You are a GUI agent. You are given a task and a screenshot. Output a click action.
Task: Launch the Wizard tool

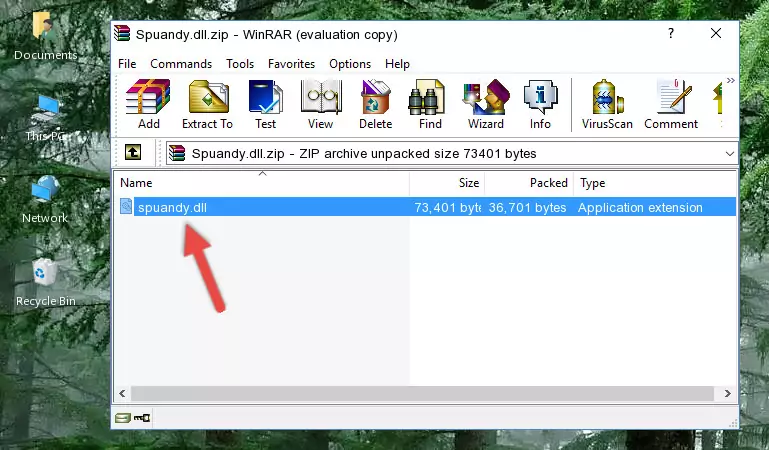click(x=486, y=104)
